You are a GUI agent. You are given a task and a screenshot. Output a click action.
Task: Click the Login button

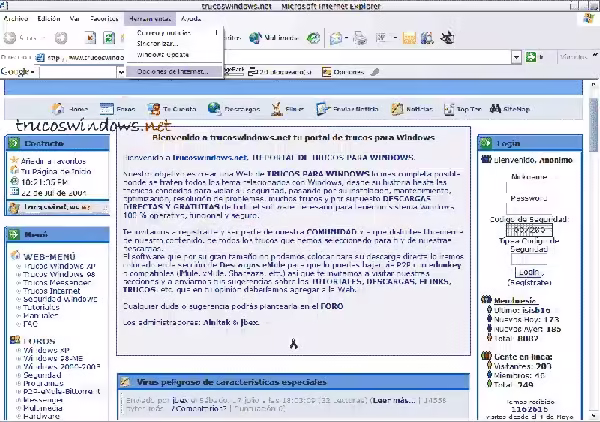529,272
